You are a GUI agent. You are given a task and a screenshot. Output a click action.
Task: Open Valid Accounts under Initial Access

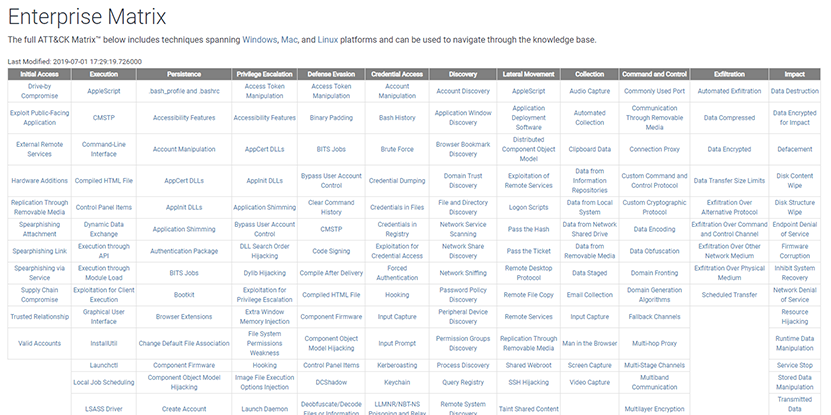coord(40,343)
